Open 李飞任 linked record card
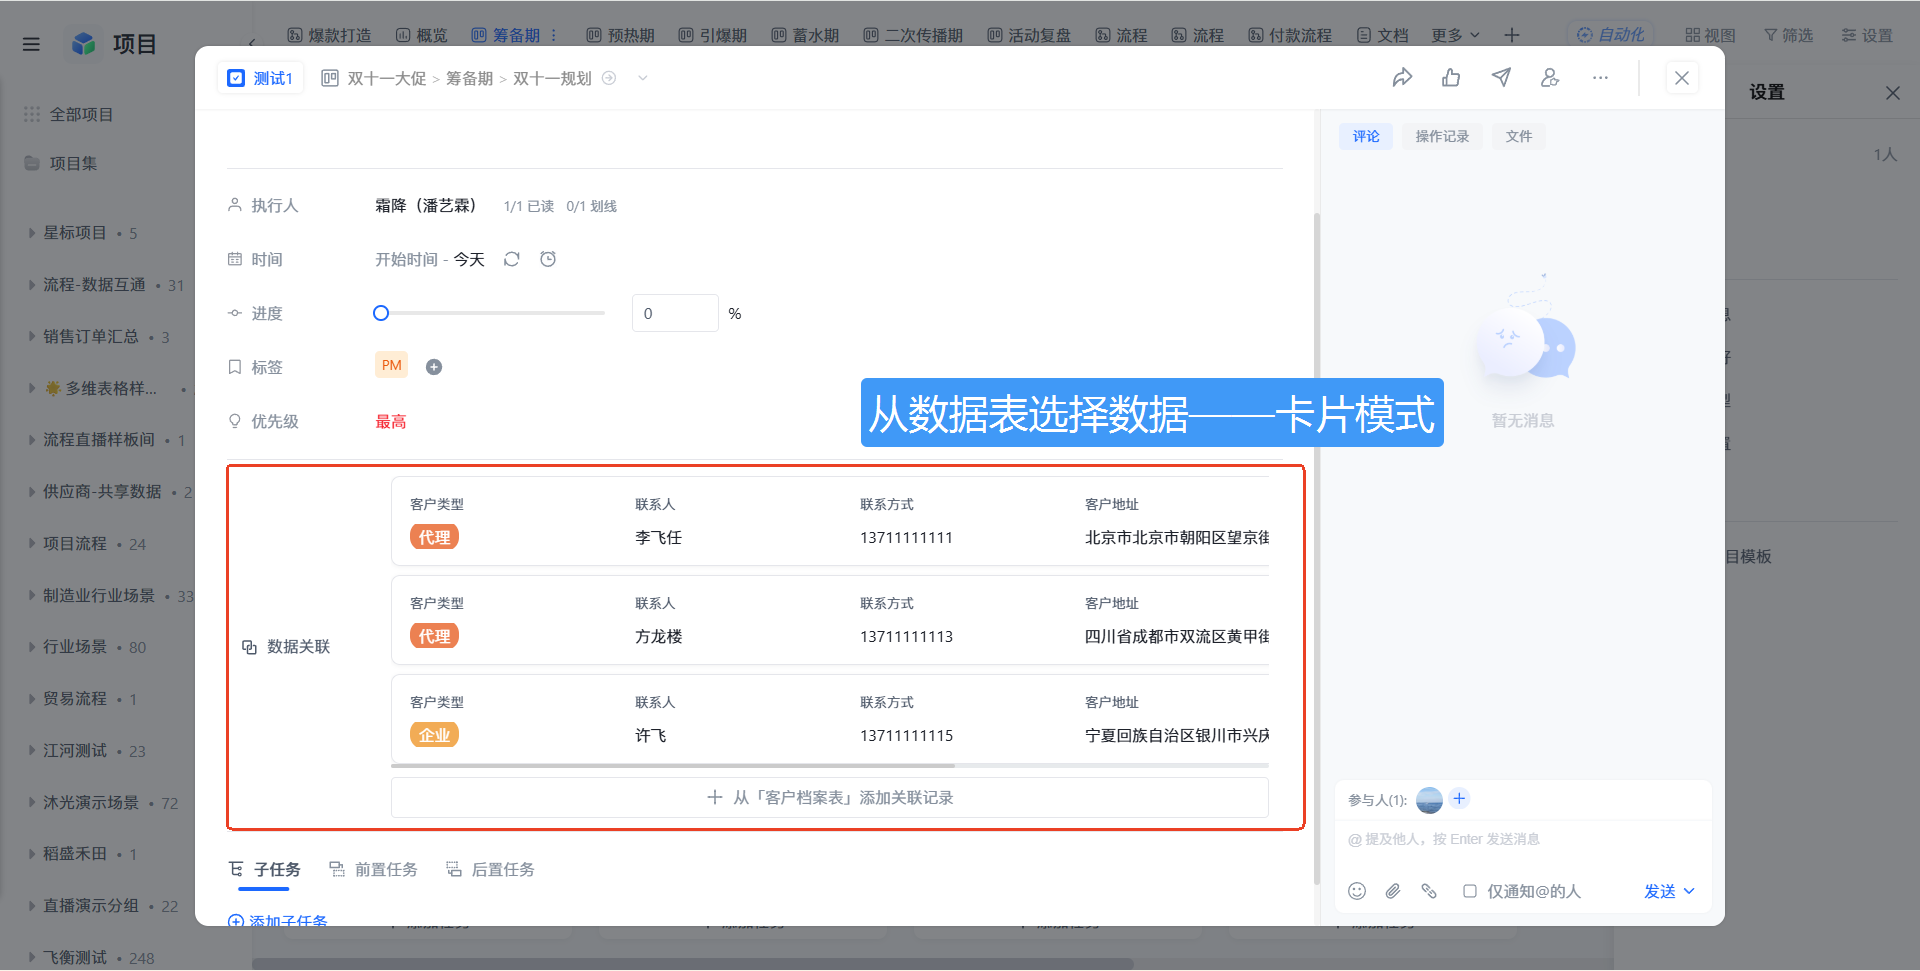Viewport: 1920px width, 971px height. [x=830, y=521]
